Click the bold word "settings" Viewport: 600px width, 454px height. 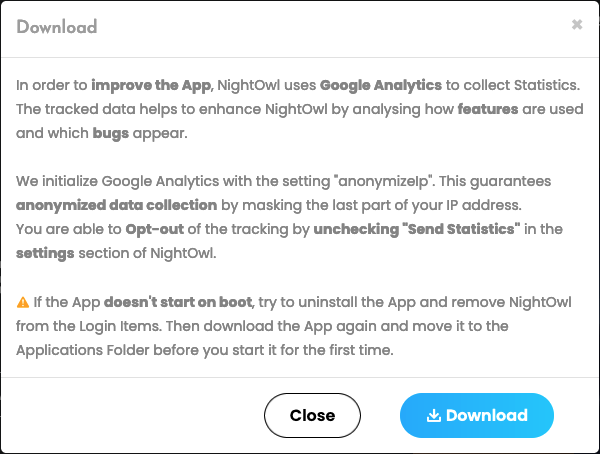coord(45,253)
